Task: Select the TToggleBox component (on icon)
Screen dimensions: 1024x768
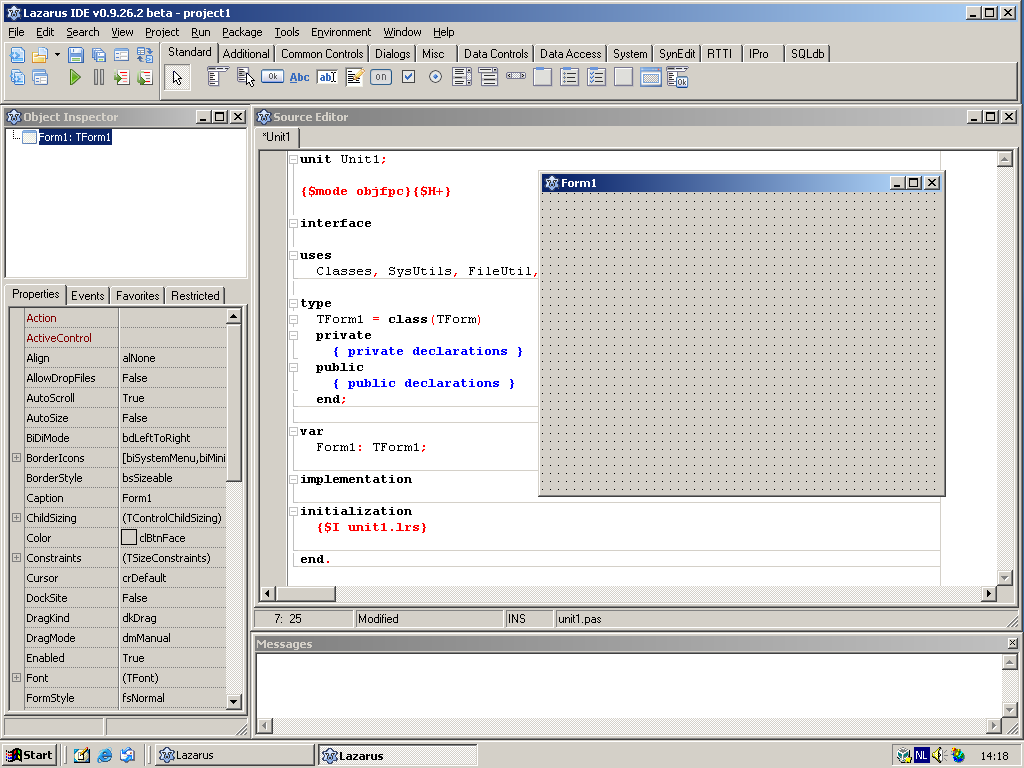Action: (x=380, y=76)
